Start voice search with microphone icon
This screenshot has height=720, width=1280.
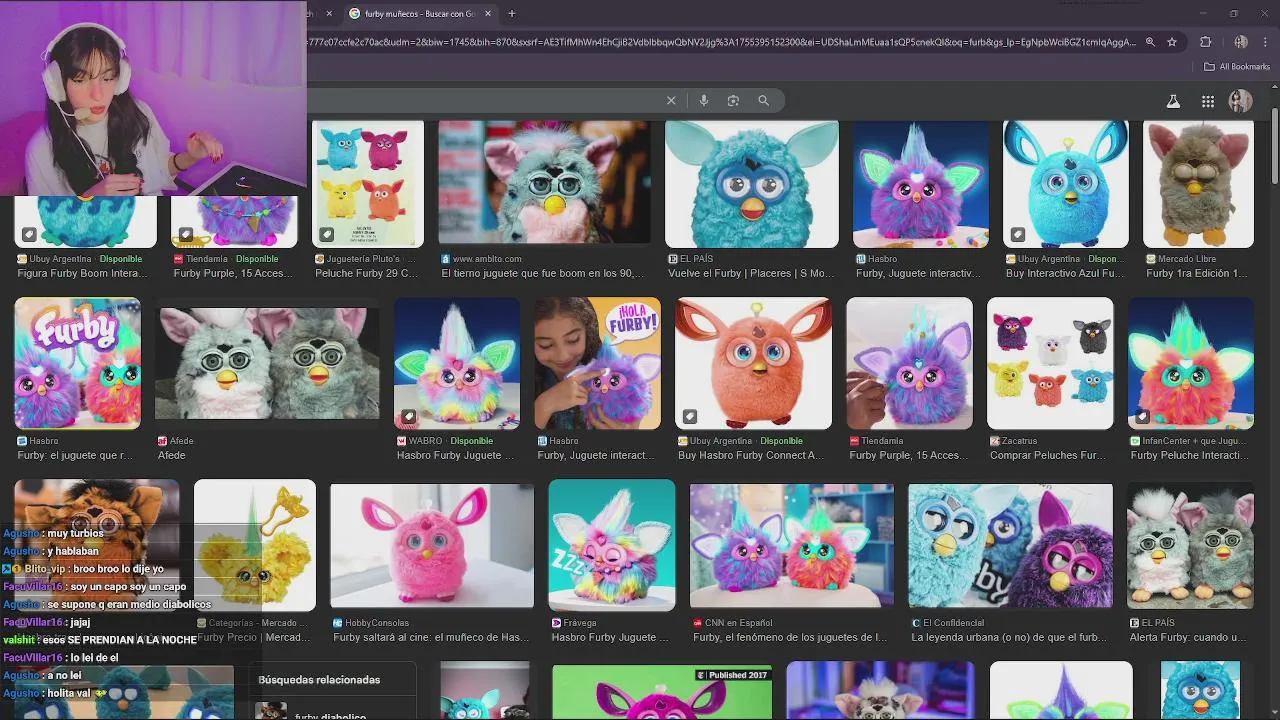[x=704, y=100]
